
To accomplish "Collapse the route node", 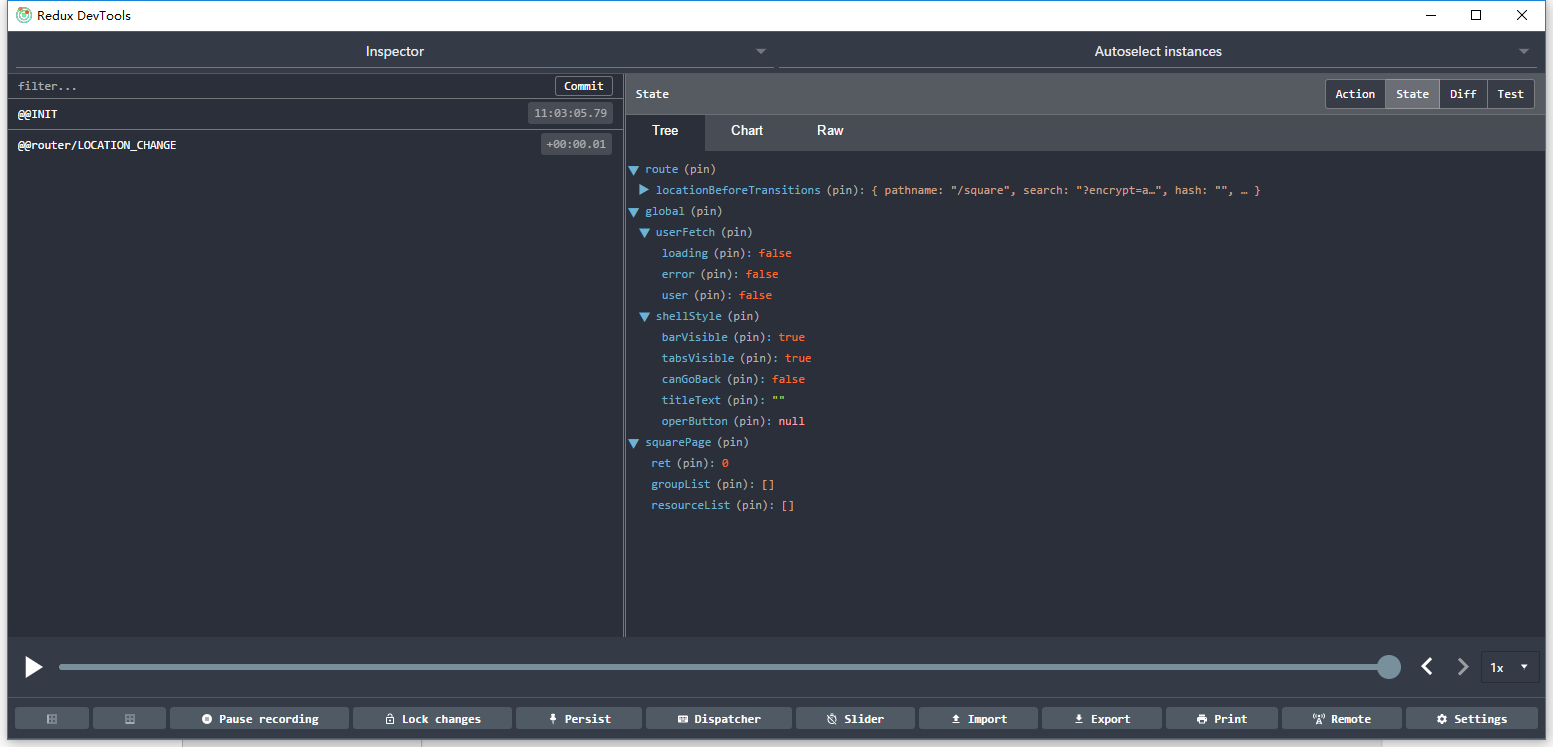I will (634, 170).
